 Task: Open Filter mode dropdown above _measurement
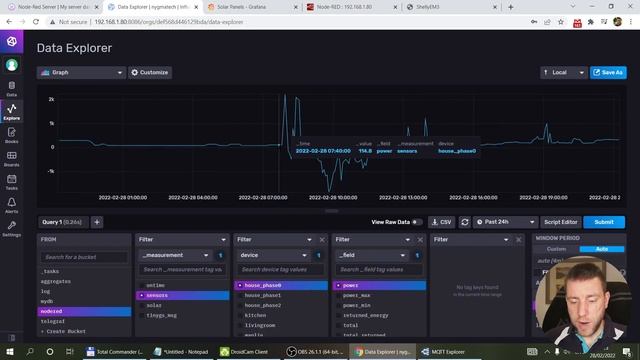(182, 240)
